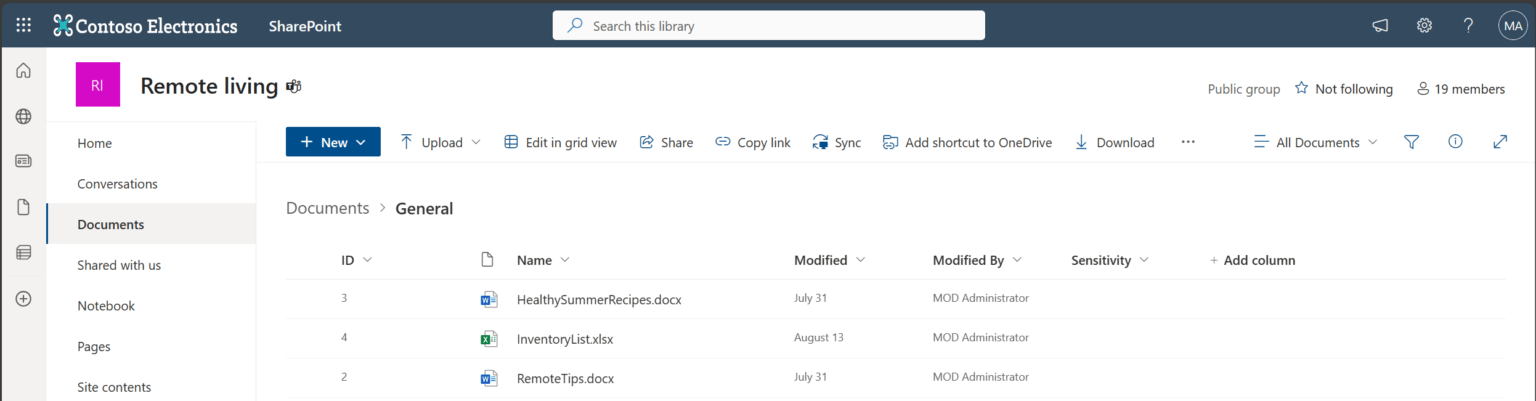Open the All Documents view dropdown

pyautogui.click(x=1316, y=142)
